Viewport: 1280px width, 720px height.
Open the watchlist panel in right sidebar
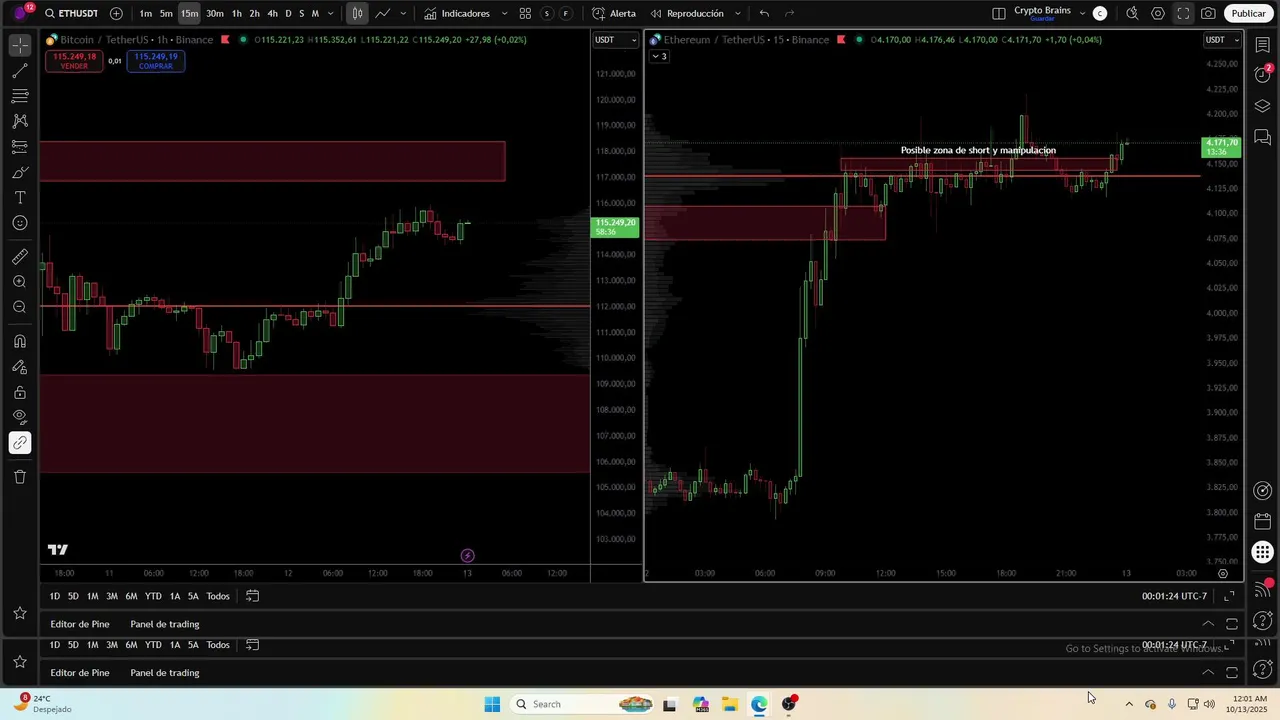click(1263, 46)
